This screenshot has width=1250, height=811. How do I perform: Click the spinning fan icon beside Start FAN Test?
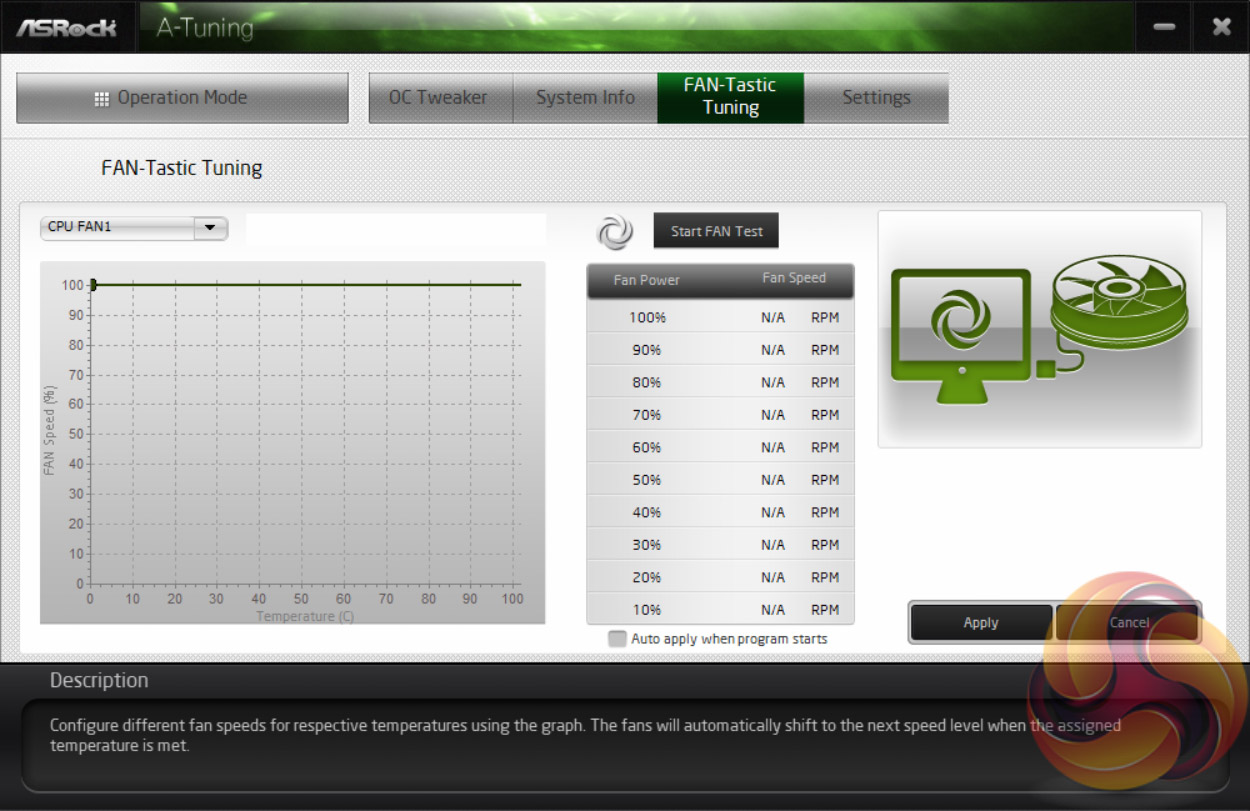615,232
